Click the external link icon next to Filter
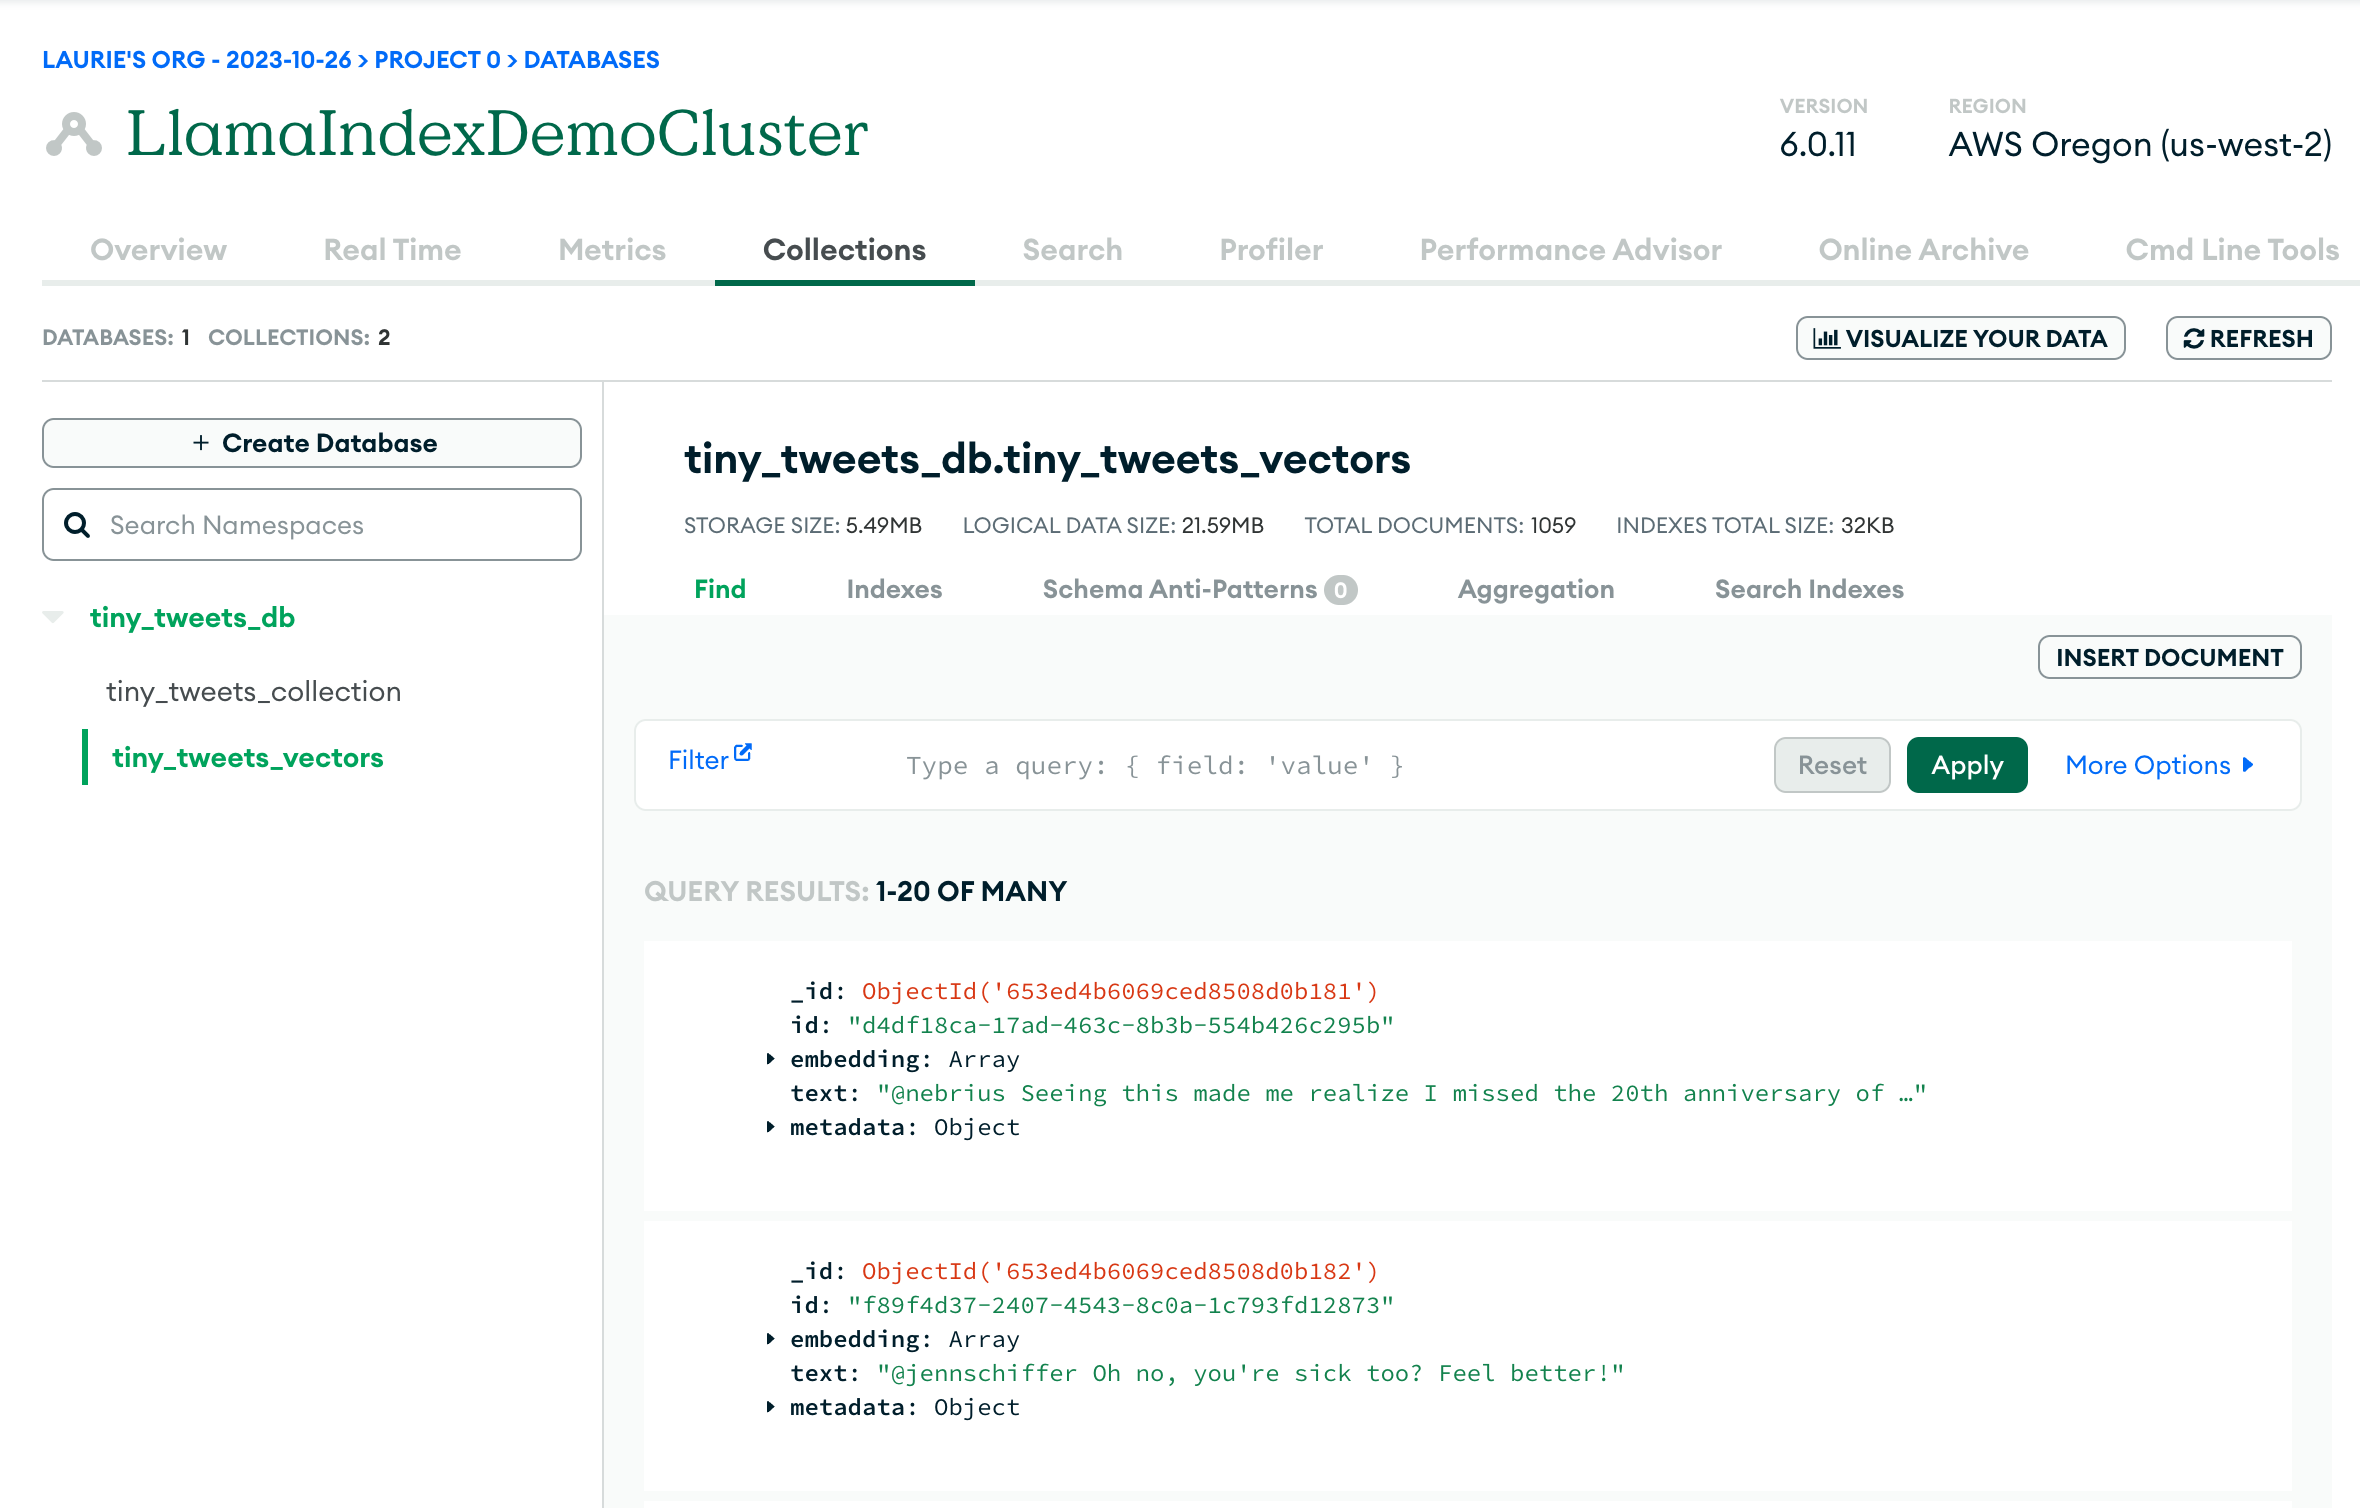 (743, 753)
